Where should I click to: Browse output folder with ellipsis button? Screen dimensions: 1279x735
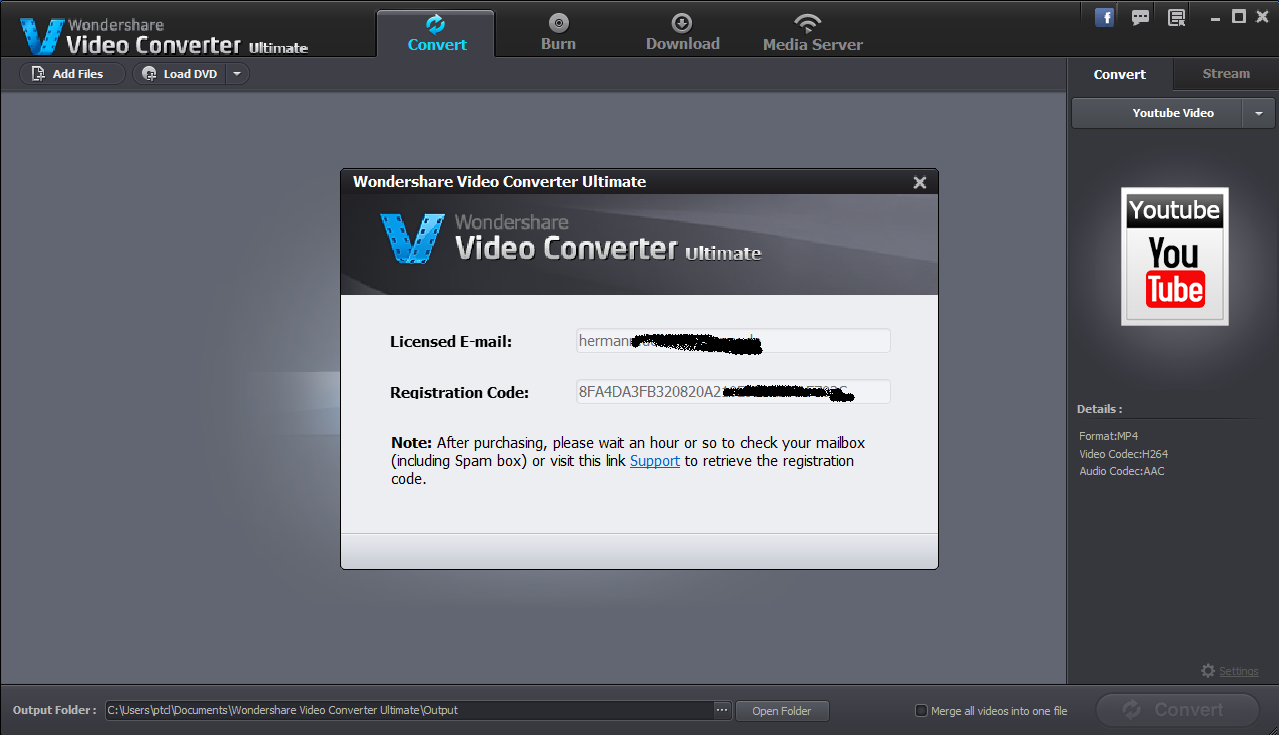[723, 710]
